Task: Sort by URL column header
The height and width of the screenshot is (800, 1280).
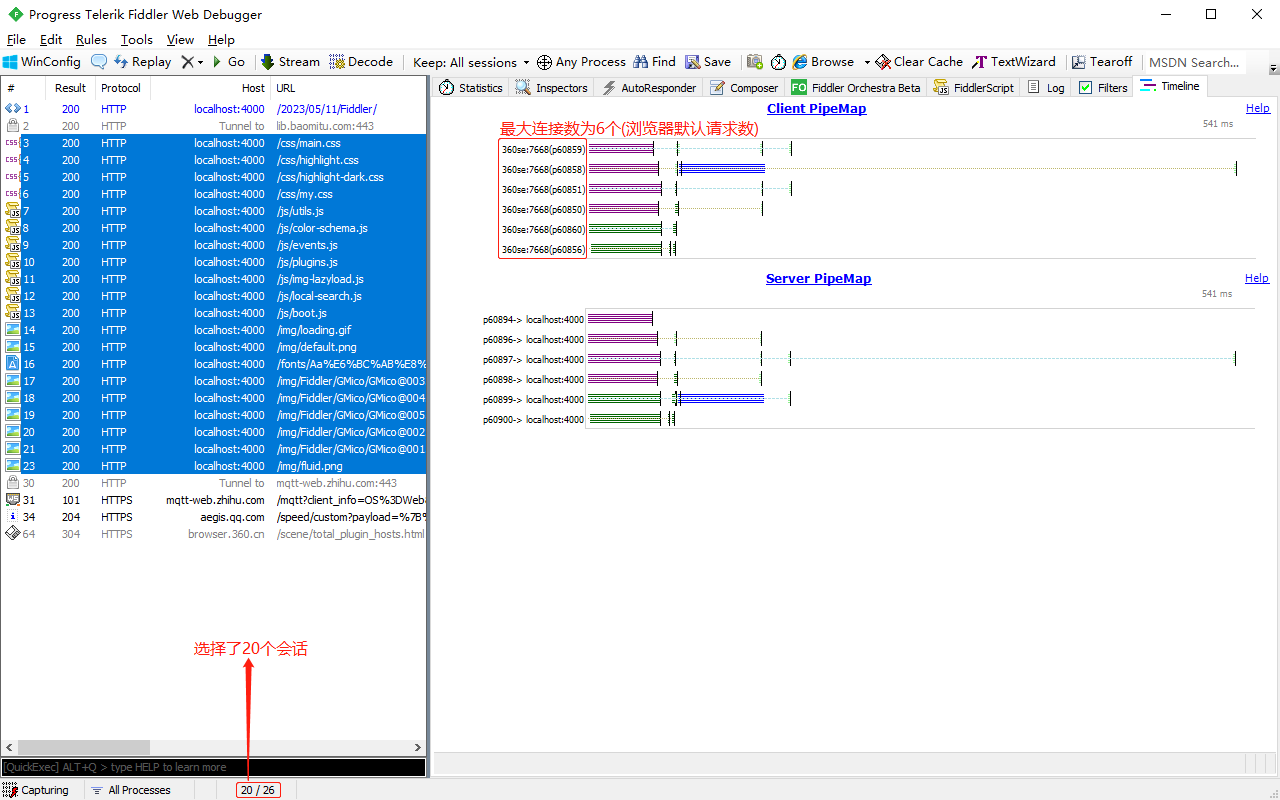Action: [348, 88]
